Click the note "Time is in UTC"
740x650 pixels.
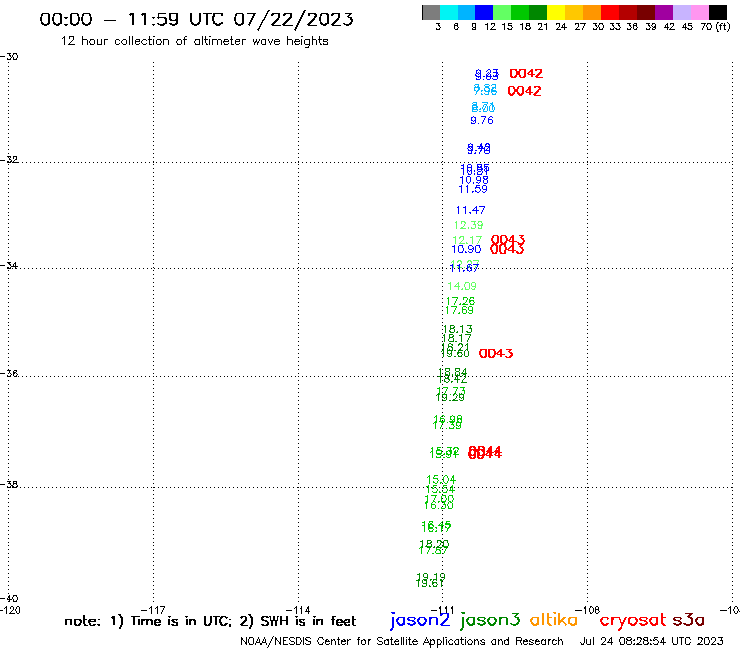181,621
